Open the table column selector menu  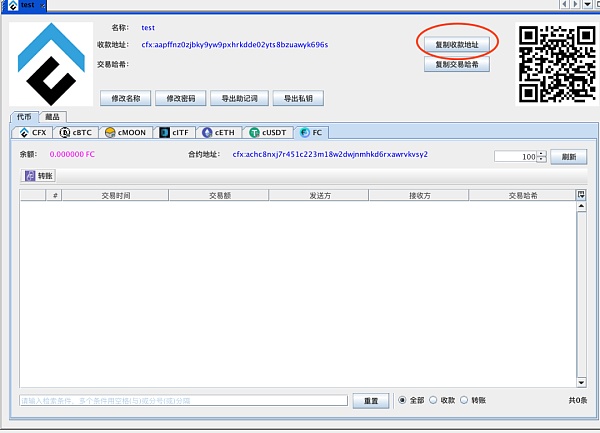point(580,195)
